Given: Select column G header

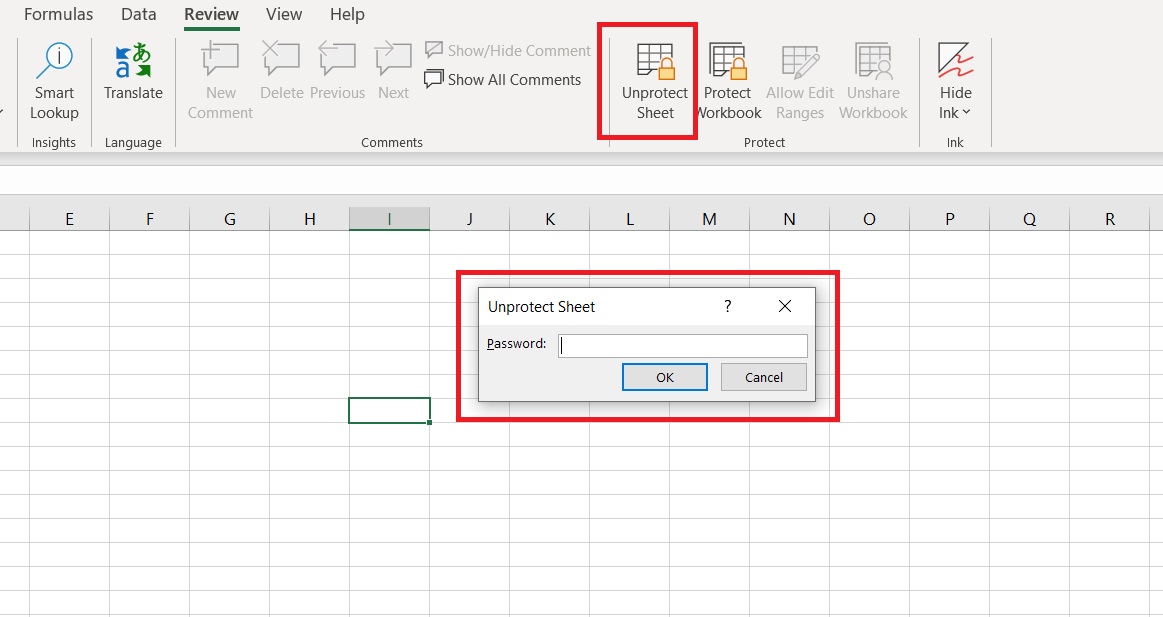Looking at the screenshot, I should click(x=229, y=219).
